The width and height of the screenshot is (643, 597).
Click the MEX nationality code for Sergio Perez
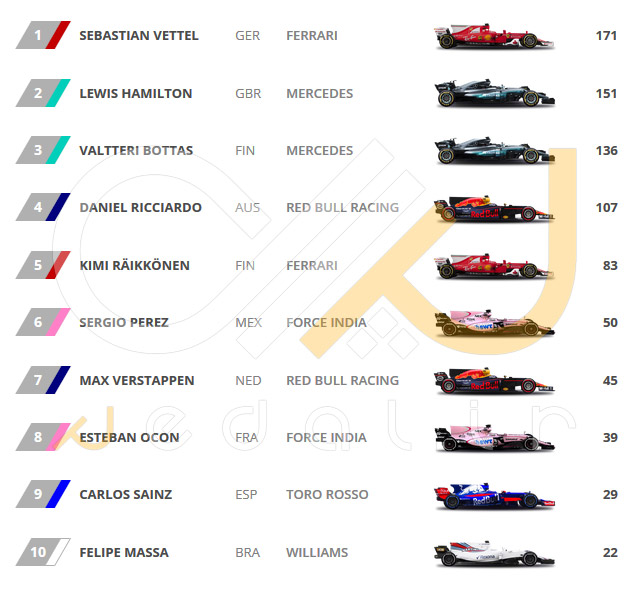(249, 323)
